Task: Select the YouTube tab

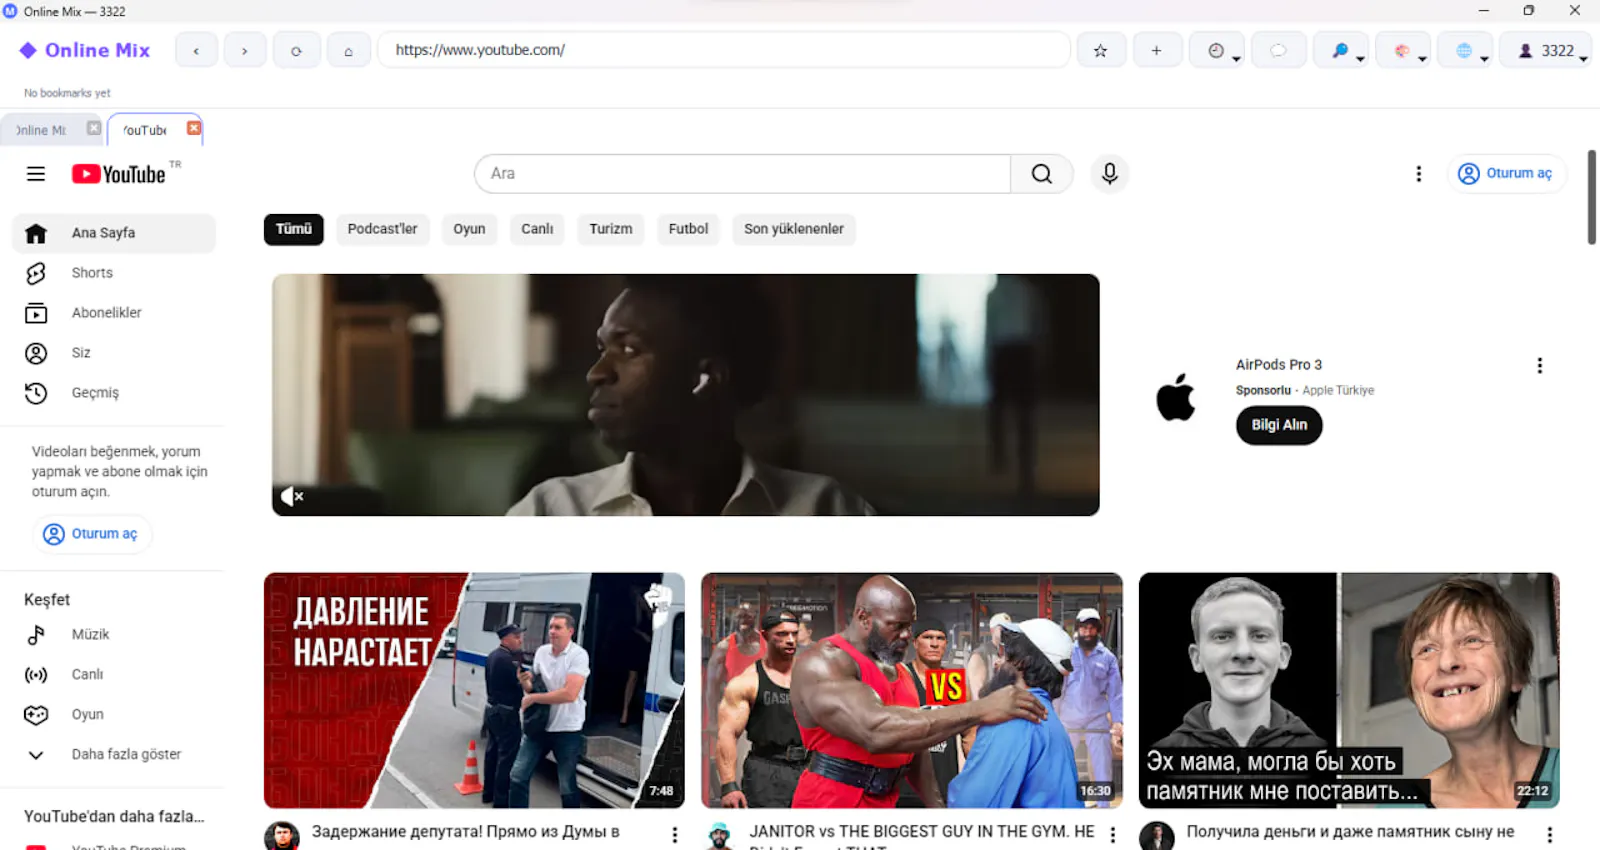Action: point(146,130)
